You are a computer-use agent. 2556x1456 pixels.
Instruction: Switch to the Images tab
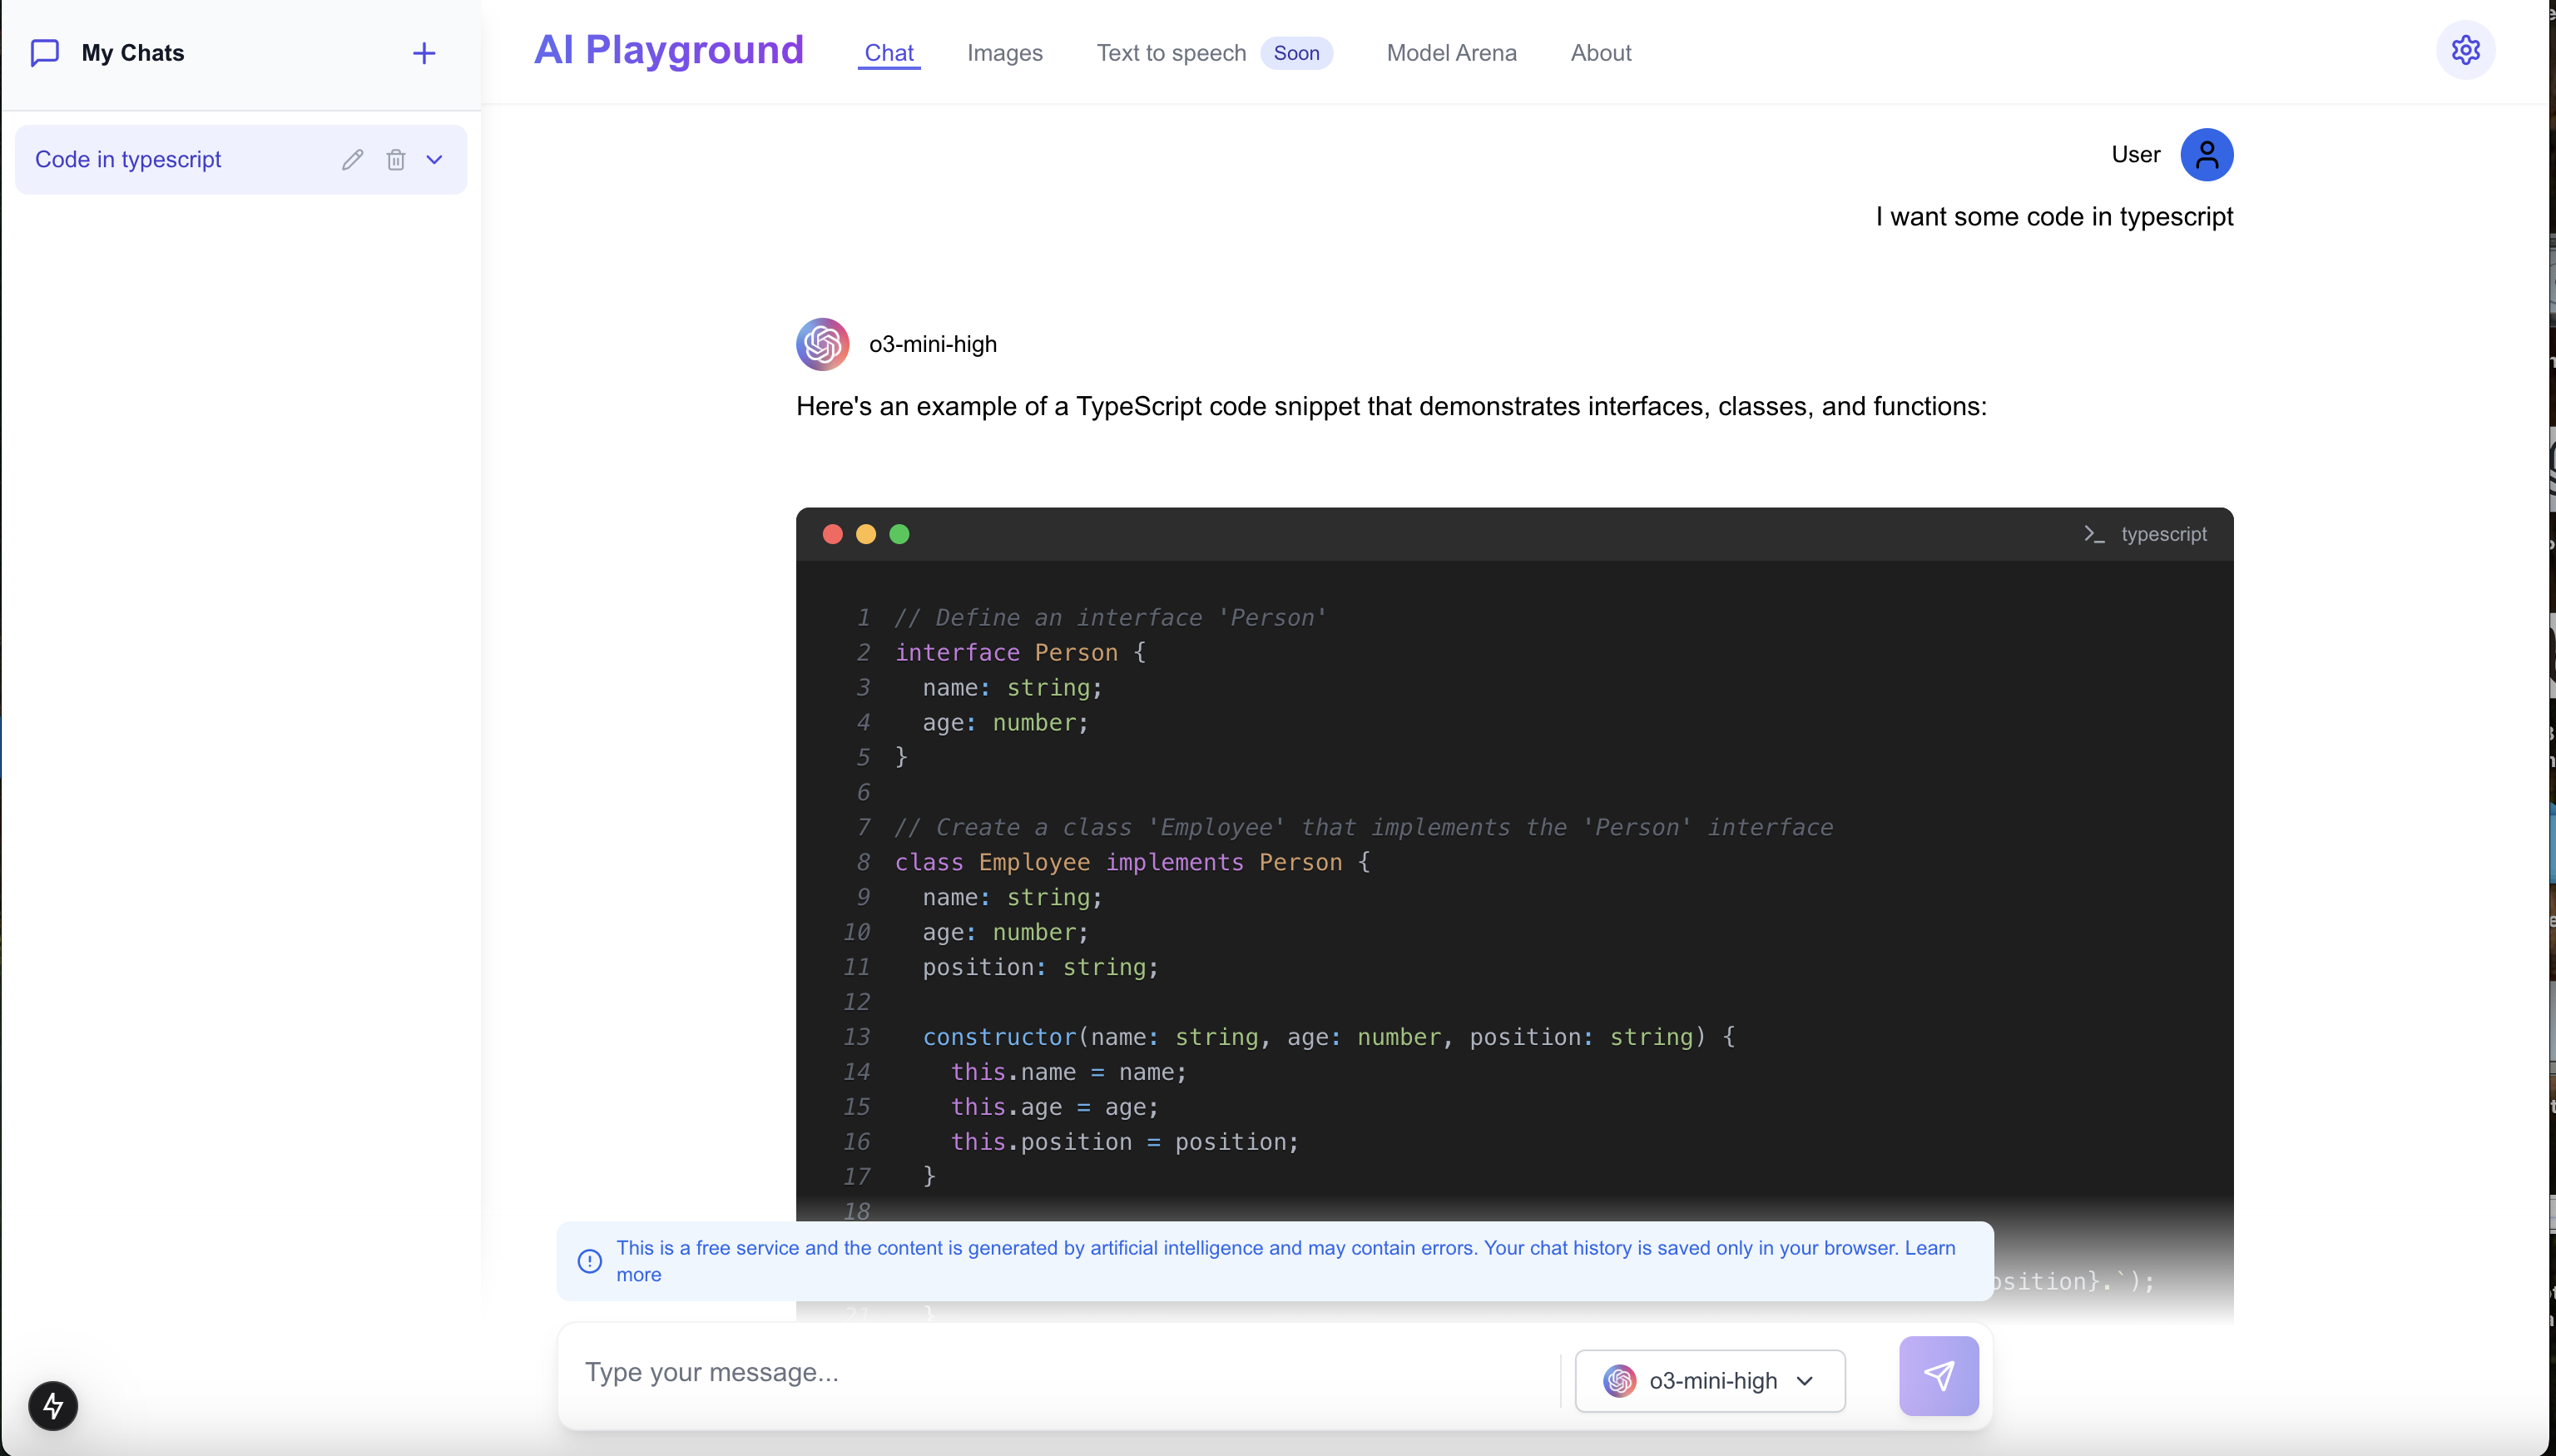(1004, 53)
